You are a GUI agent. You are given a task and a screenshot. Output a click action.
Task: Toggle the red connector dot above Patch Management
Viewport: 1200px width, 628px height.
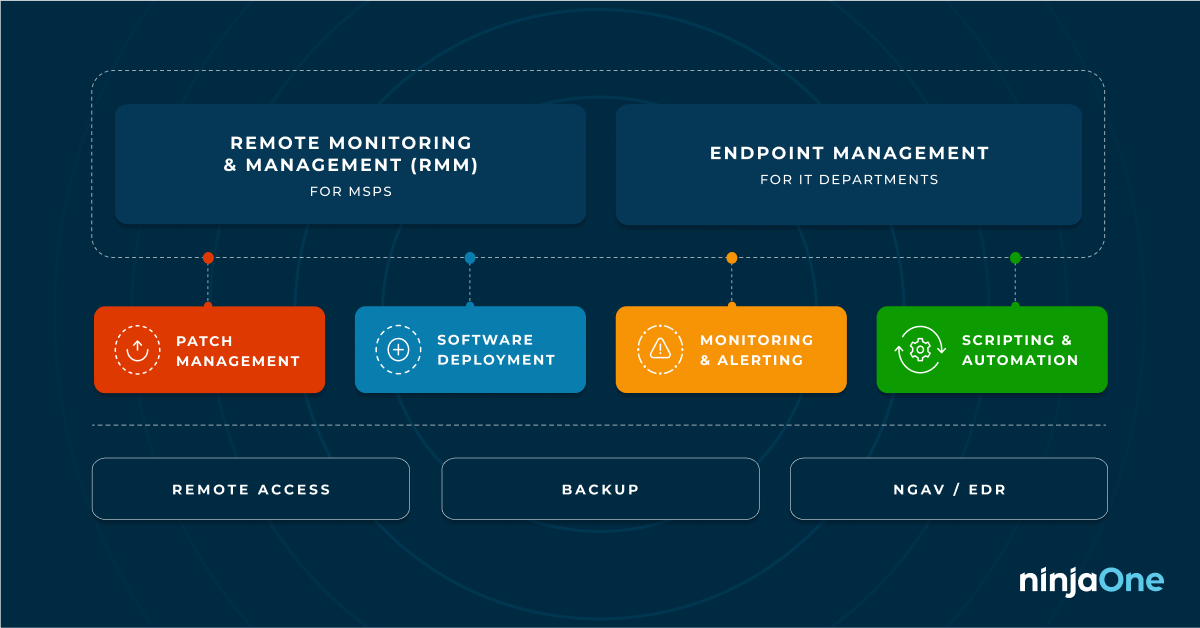(207, 257)
